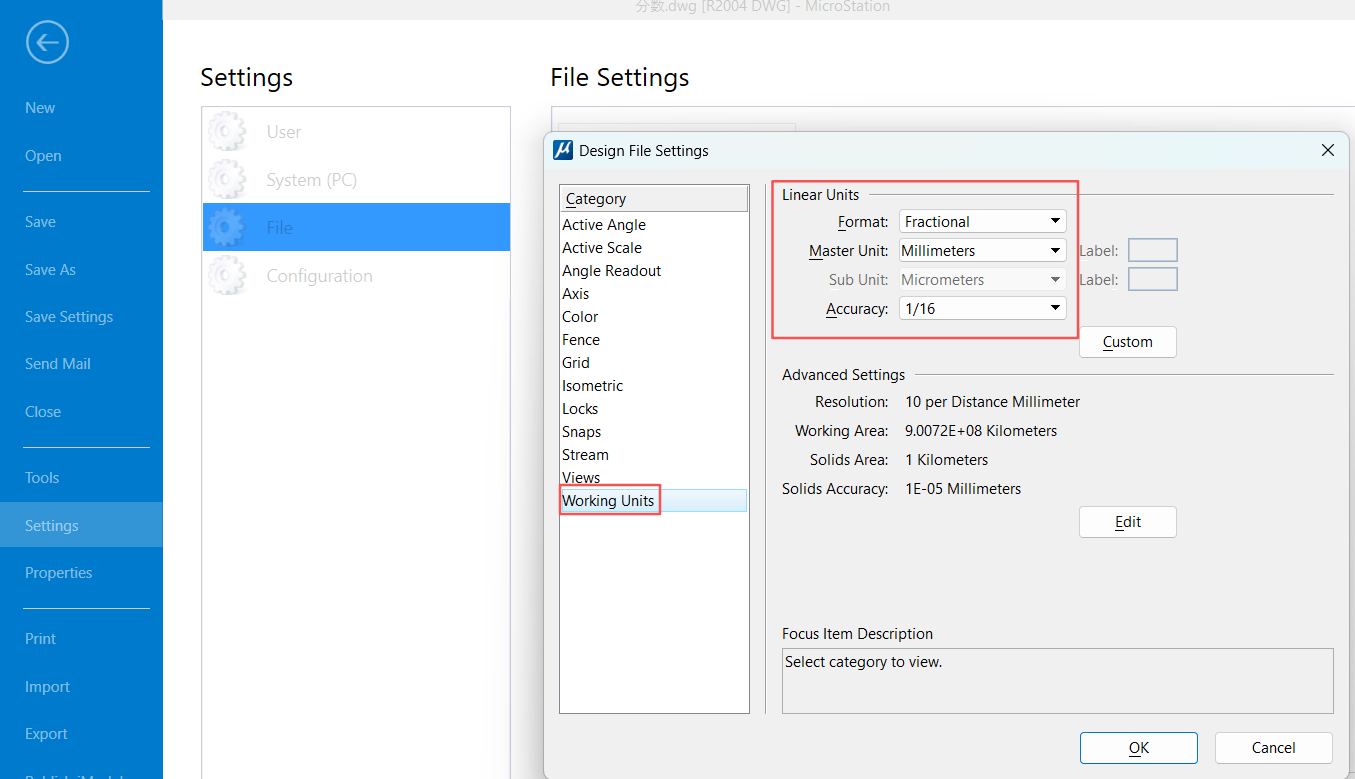This screenshot has height=779, width=1355.
Task: Select Working Units category
Action: point(608,501)
